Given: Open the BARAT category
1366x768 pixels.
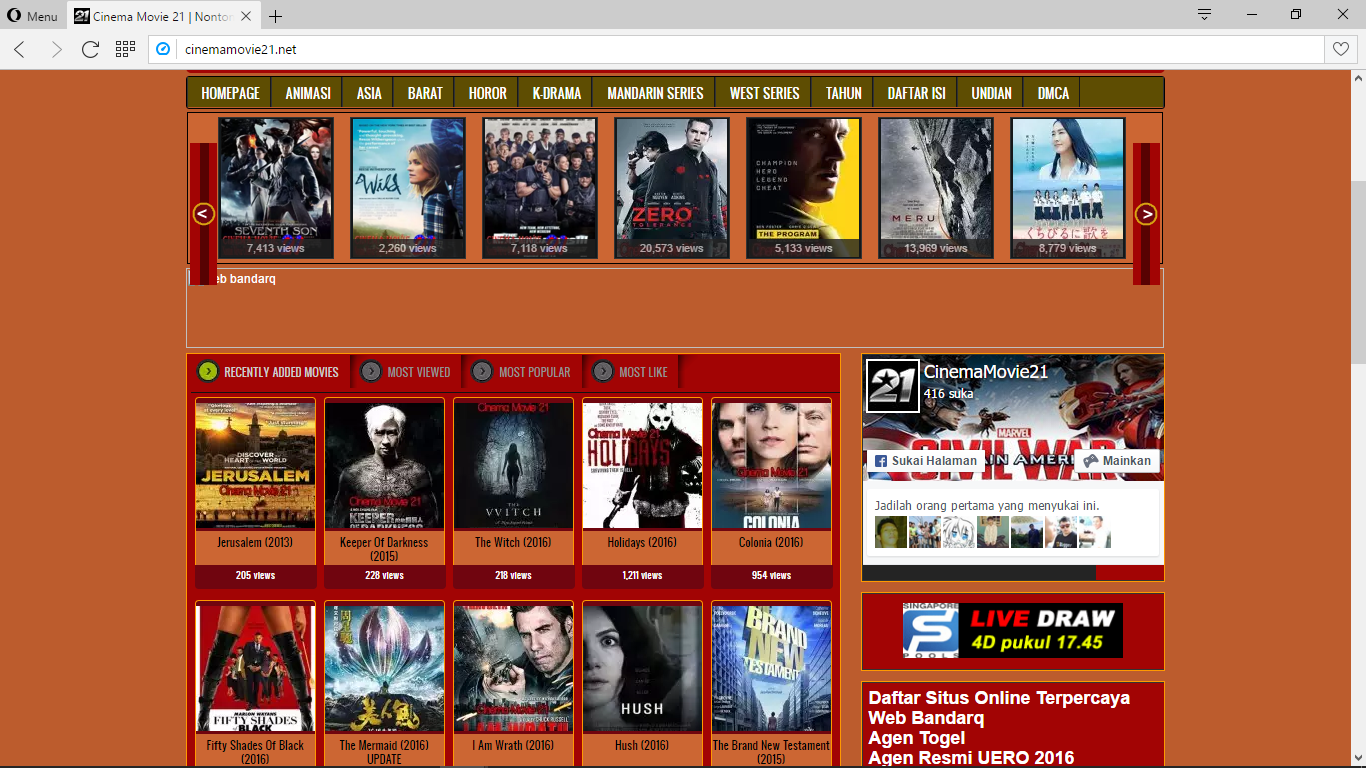Looking at the screenshot, I should point(425,93).
